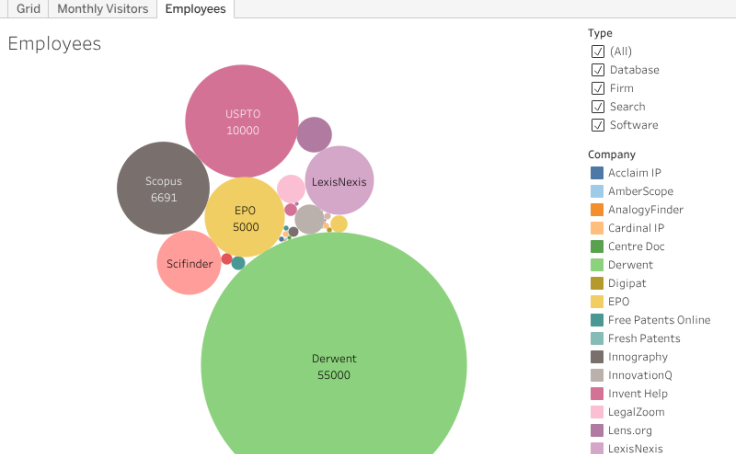
Task: Select the small yellow bubble above Derwent
Action: click(339, 224)
